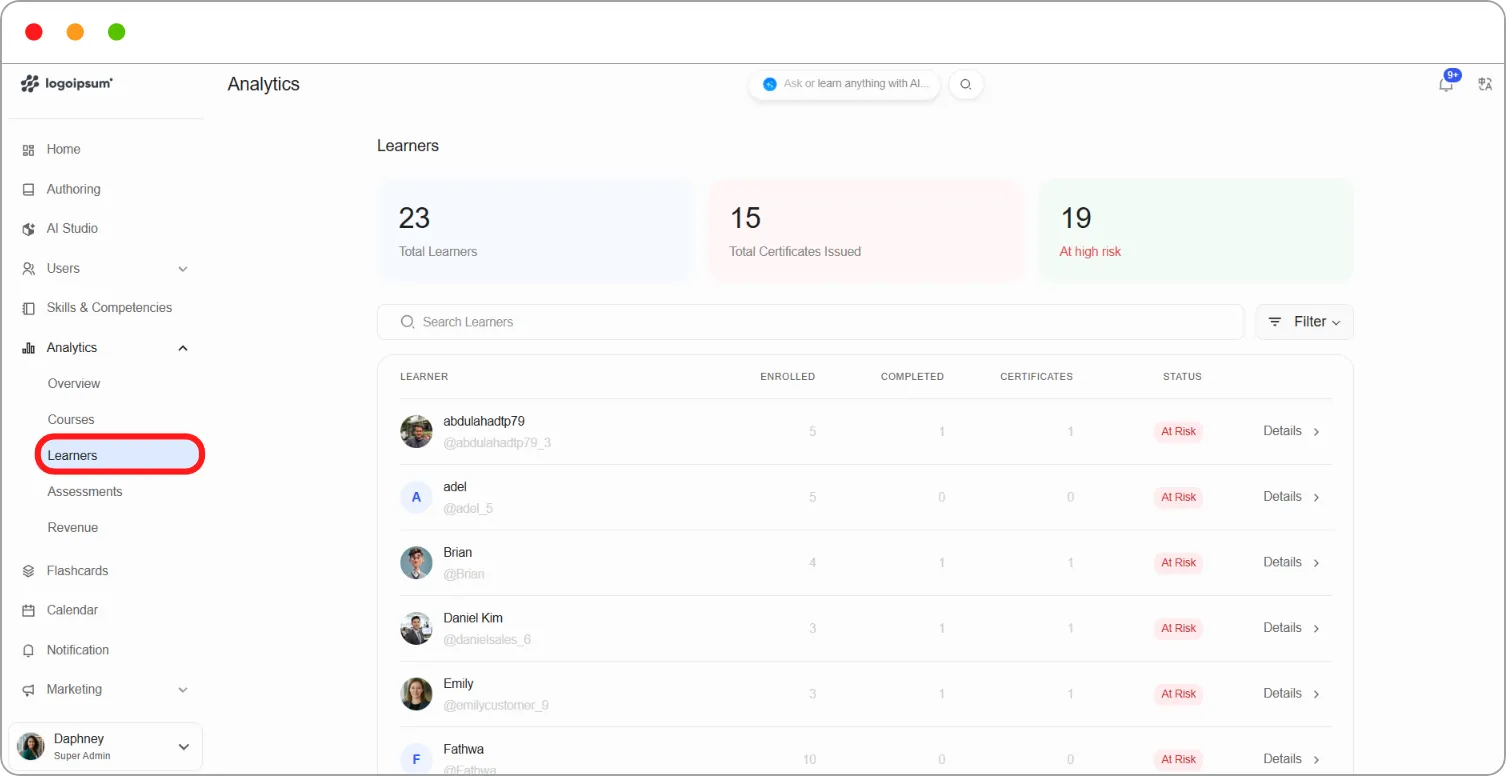This screenshot has height=776, width=1506.
Task: Click the CERTIFICATES column header
Action: point(1036,377)
